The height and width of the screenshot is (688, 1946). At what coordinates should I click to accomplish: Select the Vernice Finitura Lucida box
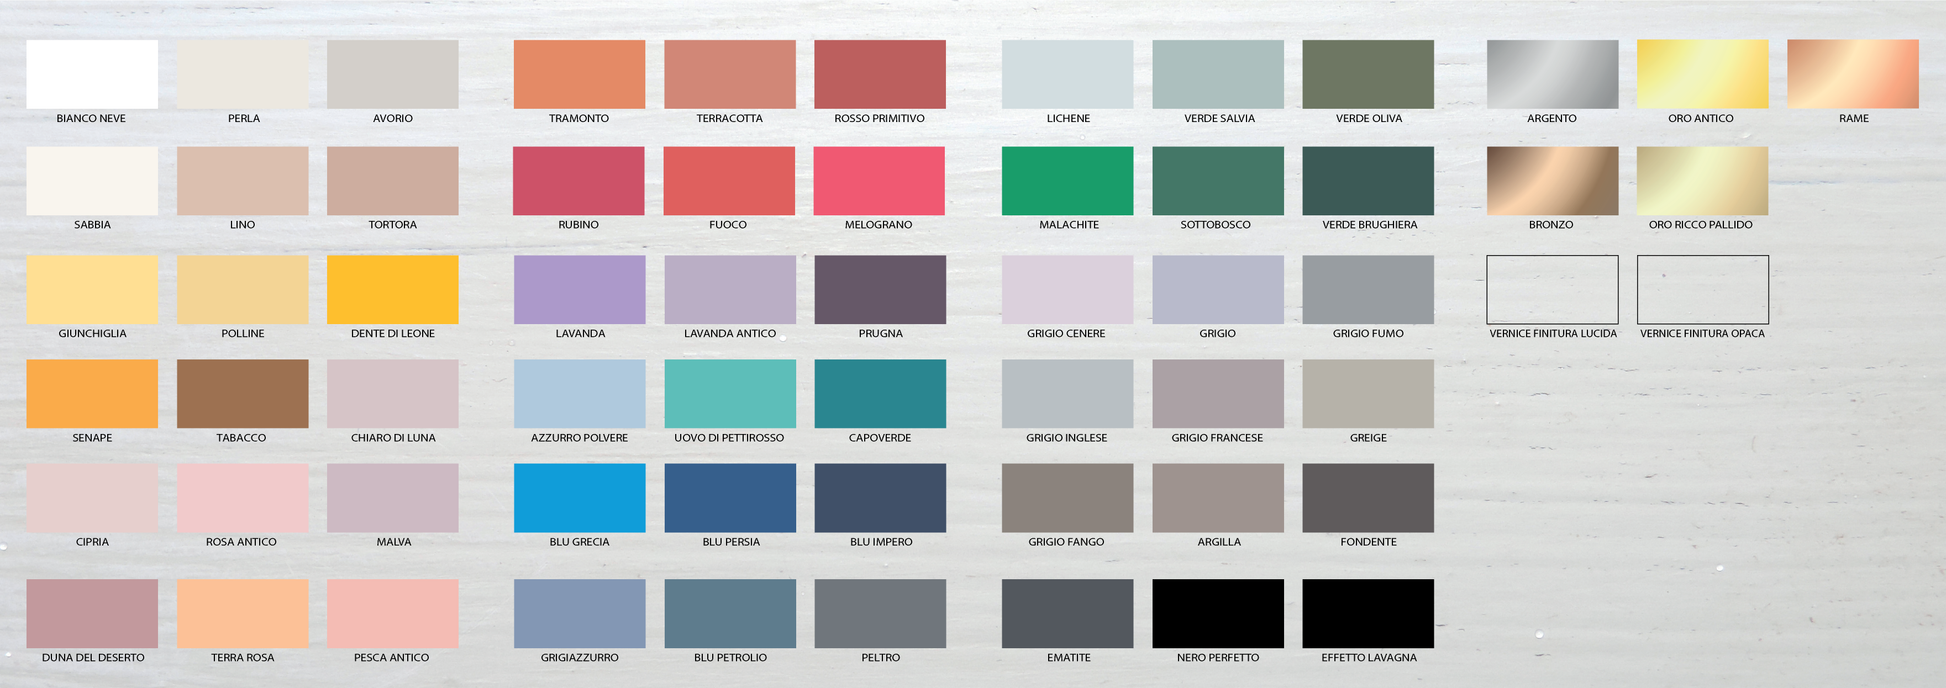pos(1552,289)
